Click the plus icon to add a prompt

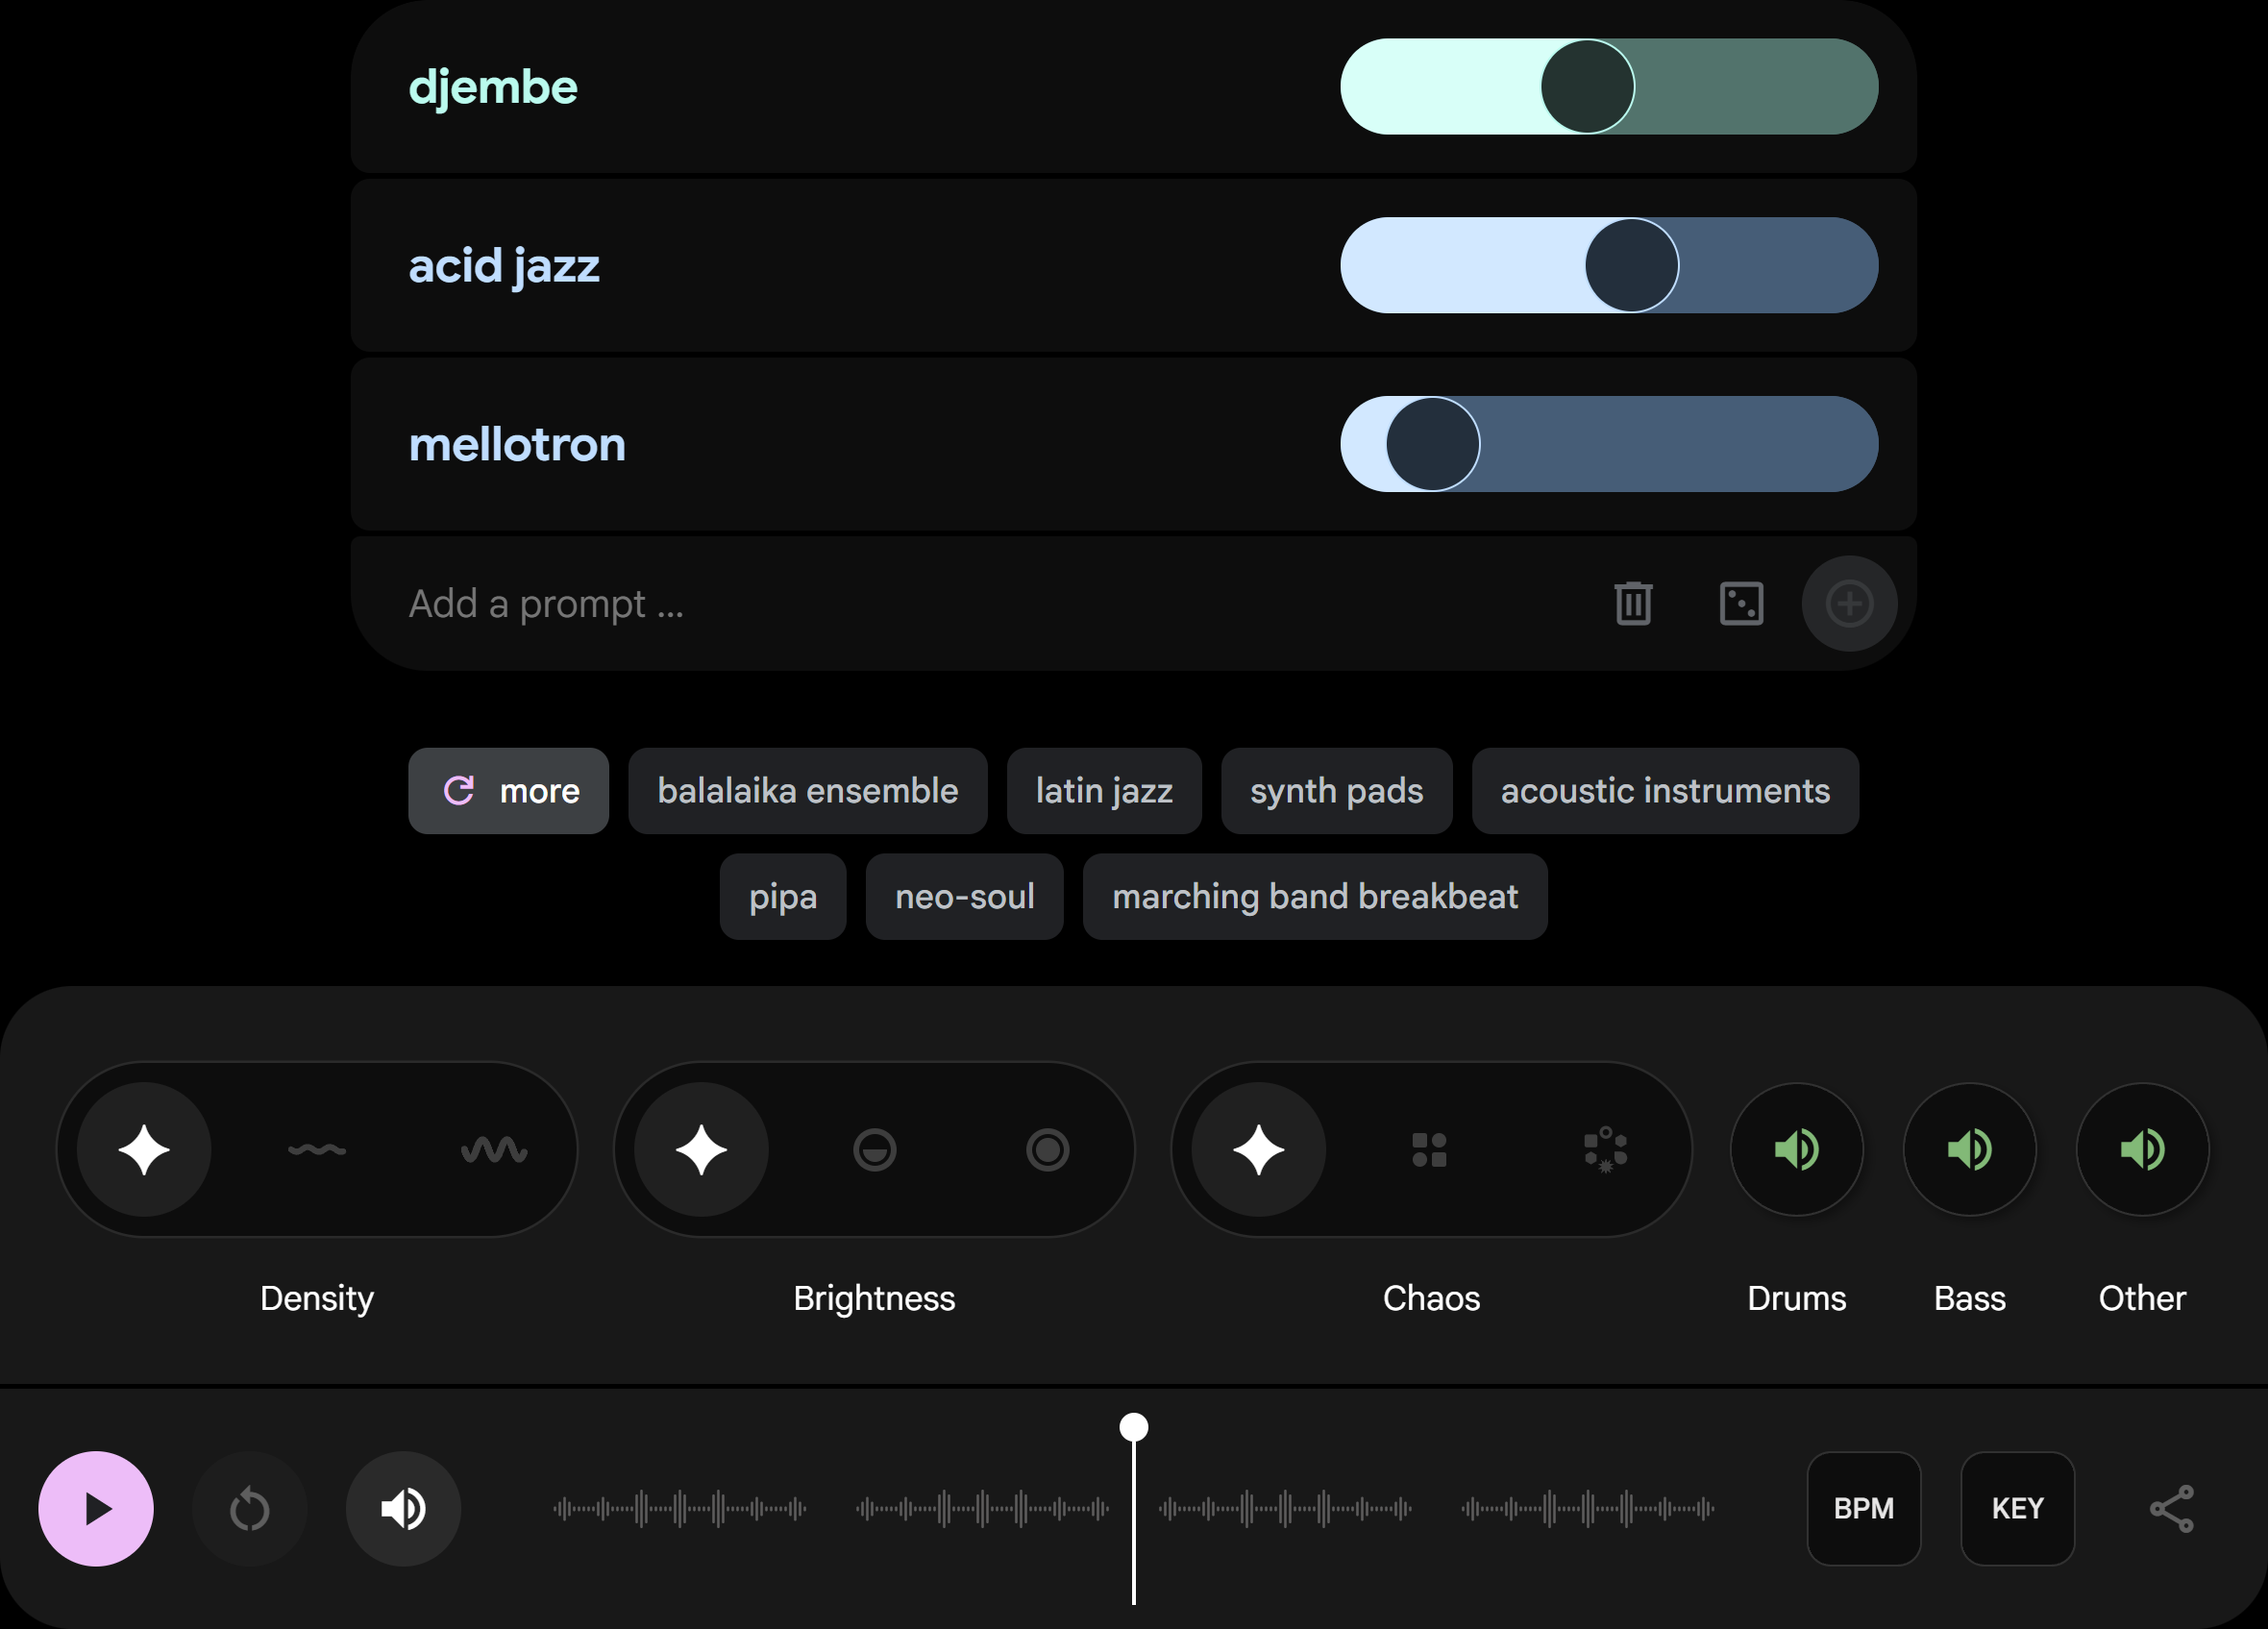click(x=1849, y=603)
